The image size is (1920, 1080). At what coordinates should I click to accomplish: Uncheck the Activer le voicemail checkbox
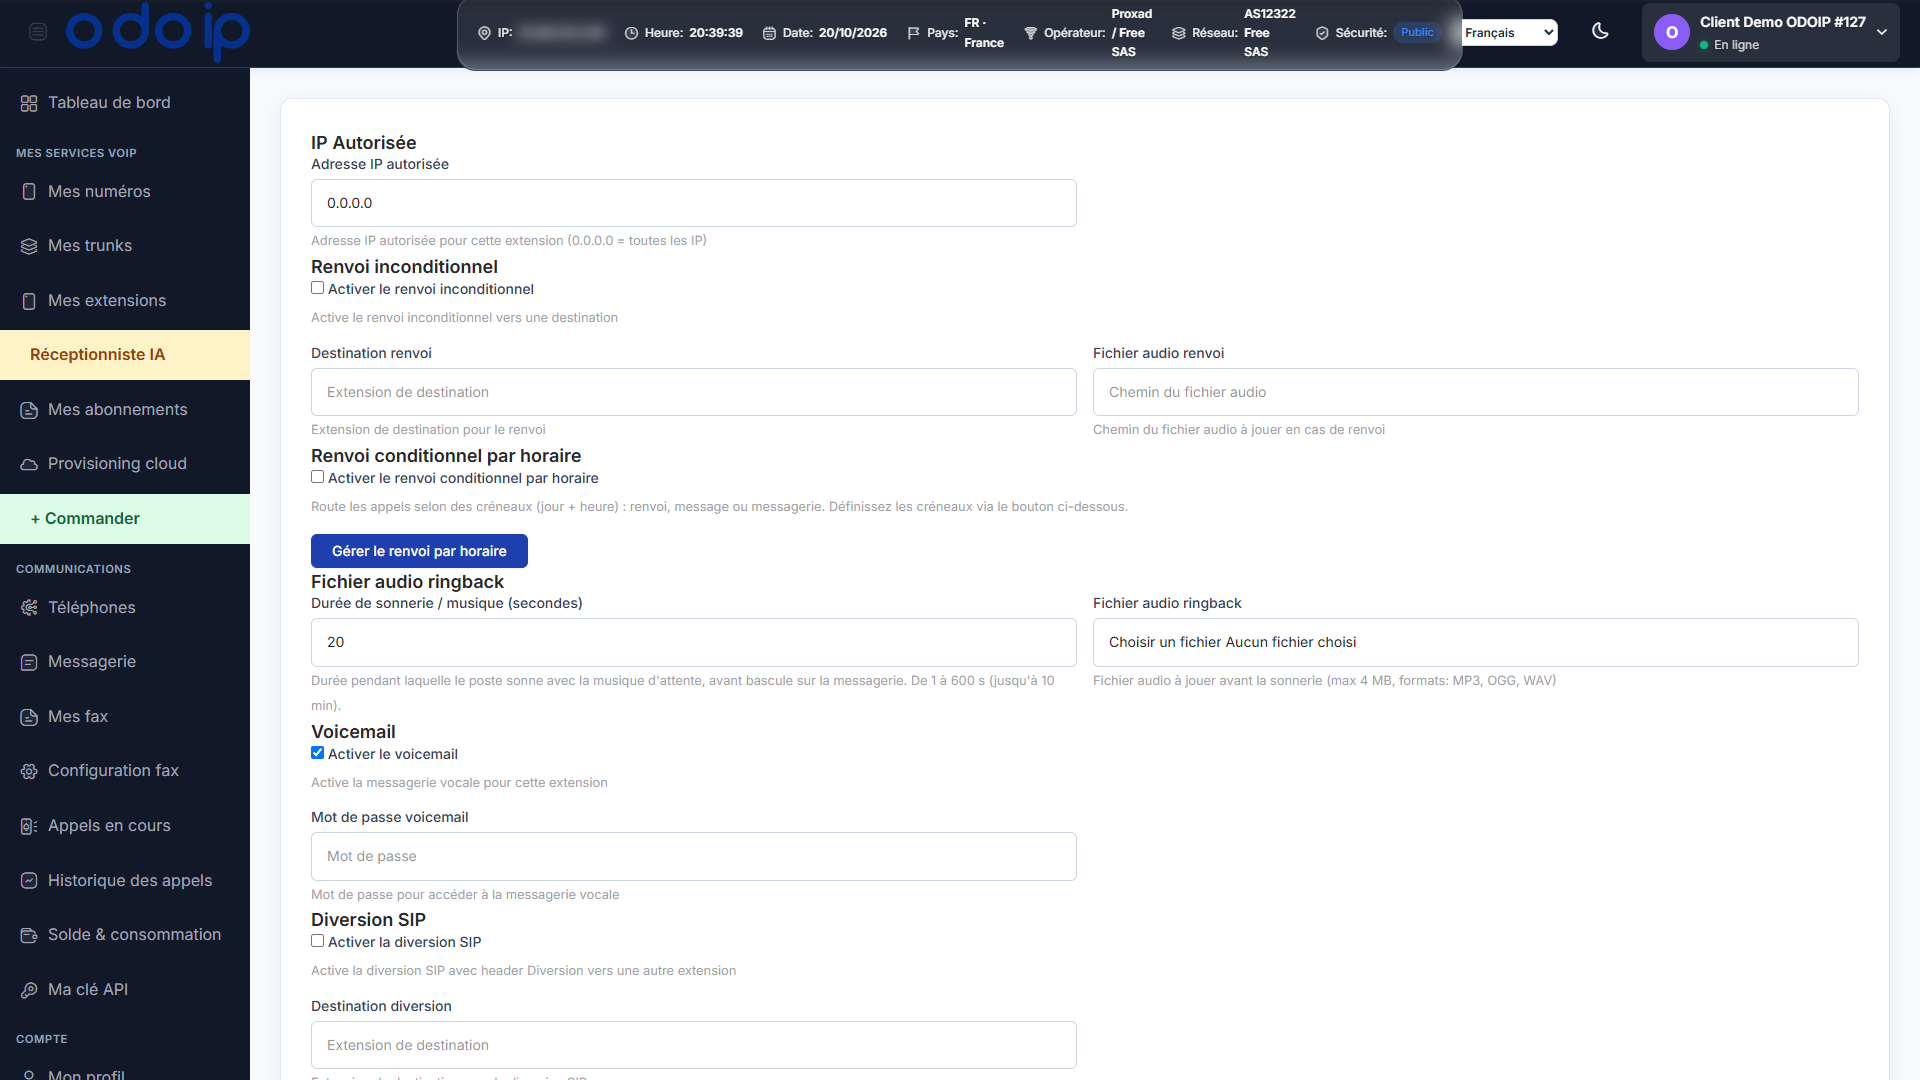317,753
